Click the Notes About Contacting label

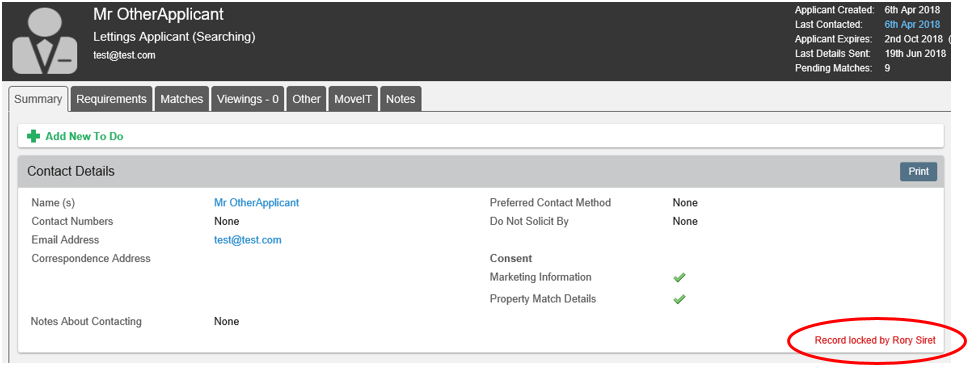(x=86, y=321)
